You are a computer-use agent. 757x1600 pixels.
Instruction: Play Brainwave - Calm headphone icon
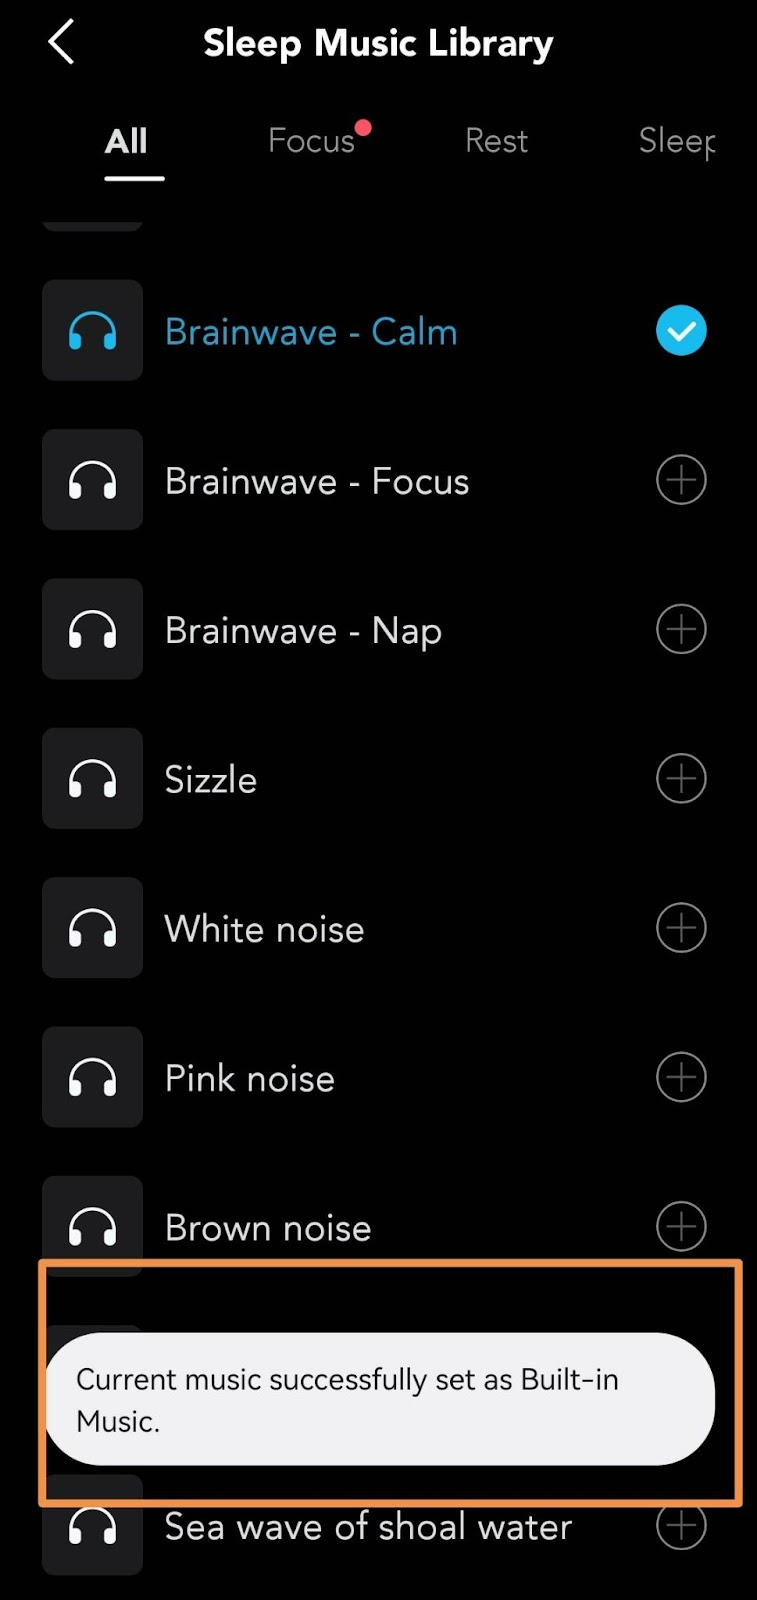92,331
